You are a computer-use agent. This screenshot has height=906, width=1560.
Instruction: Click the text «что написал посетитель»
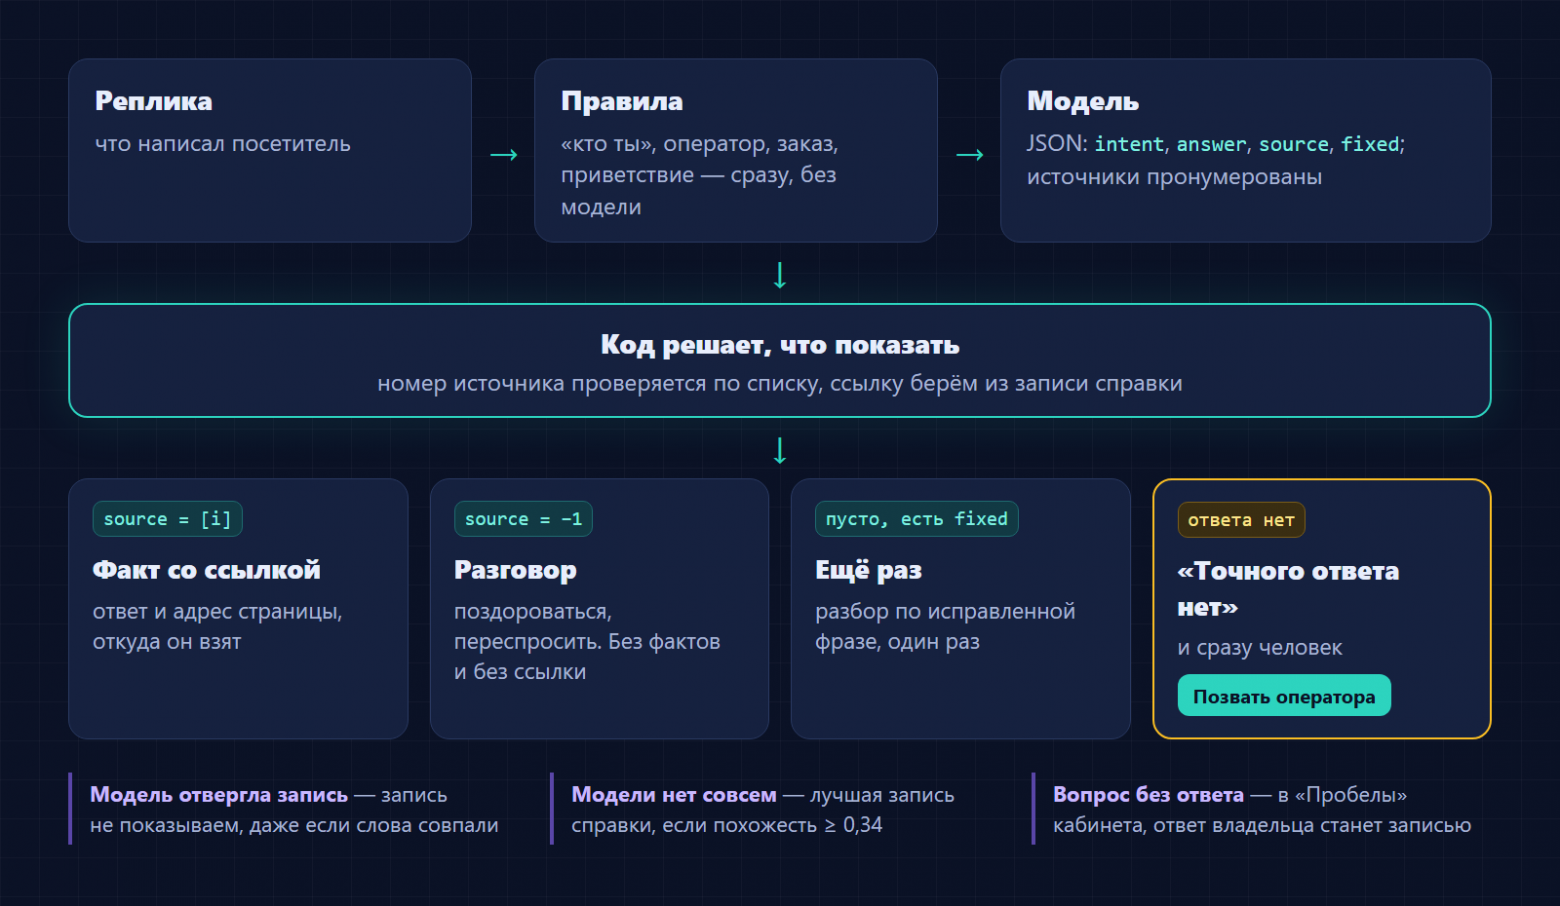(x=223, y=143)
